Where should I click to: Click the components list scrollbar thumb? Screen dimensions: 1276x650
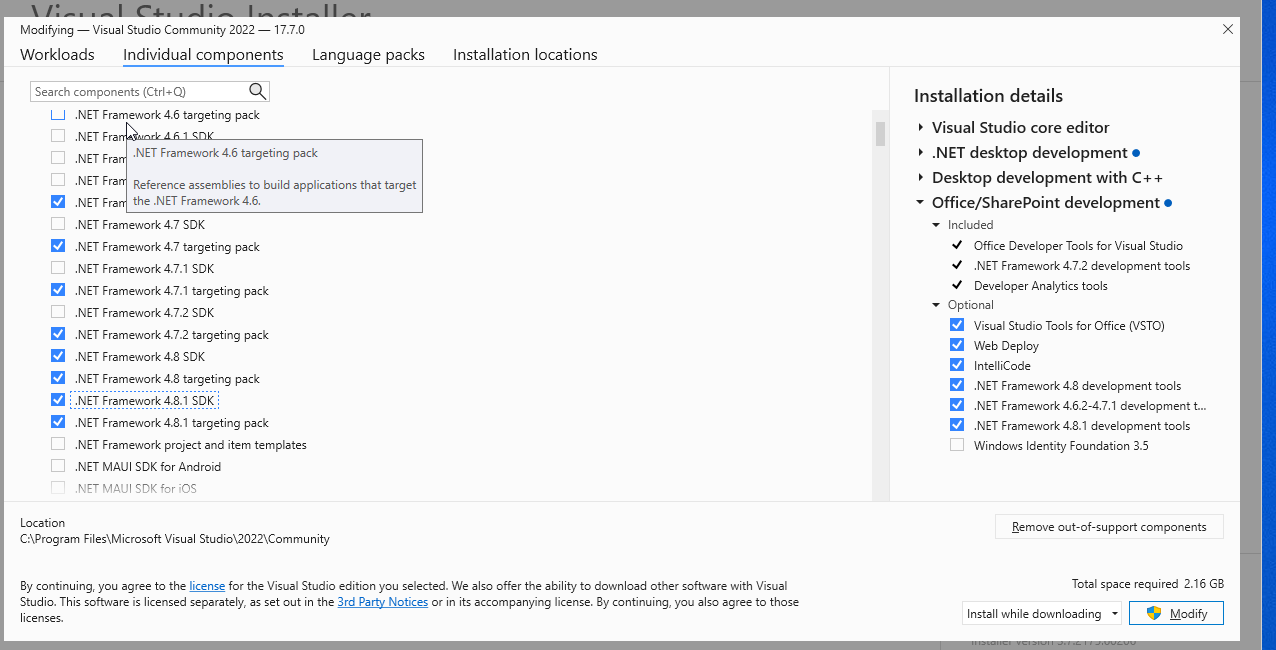pyautogui.click(x=880, y=134)
